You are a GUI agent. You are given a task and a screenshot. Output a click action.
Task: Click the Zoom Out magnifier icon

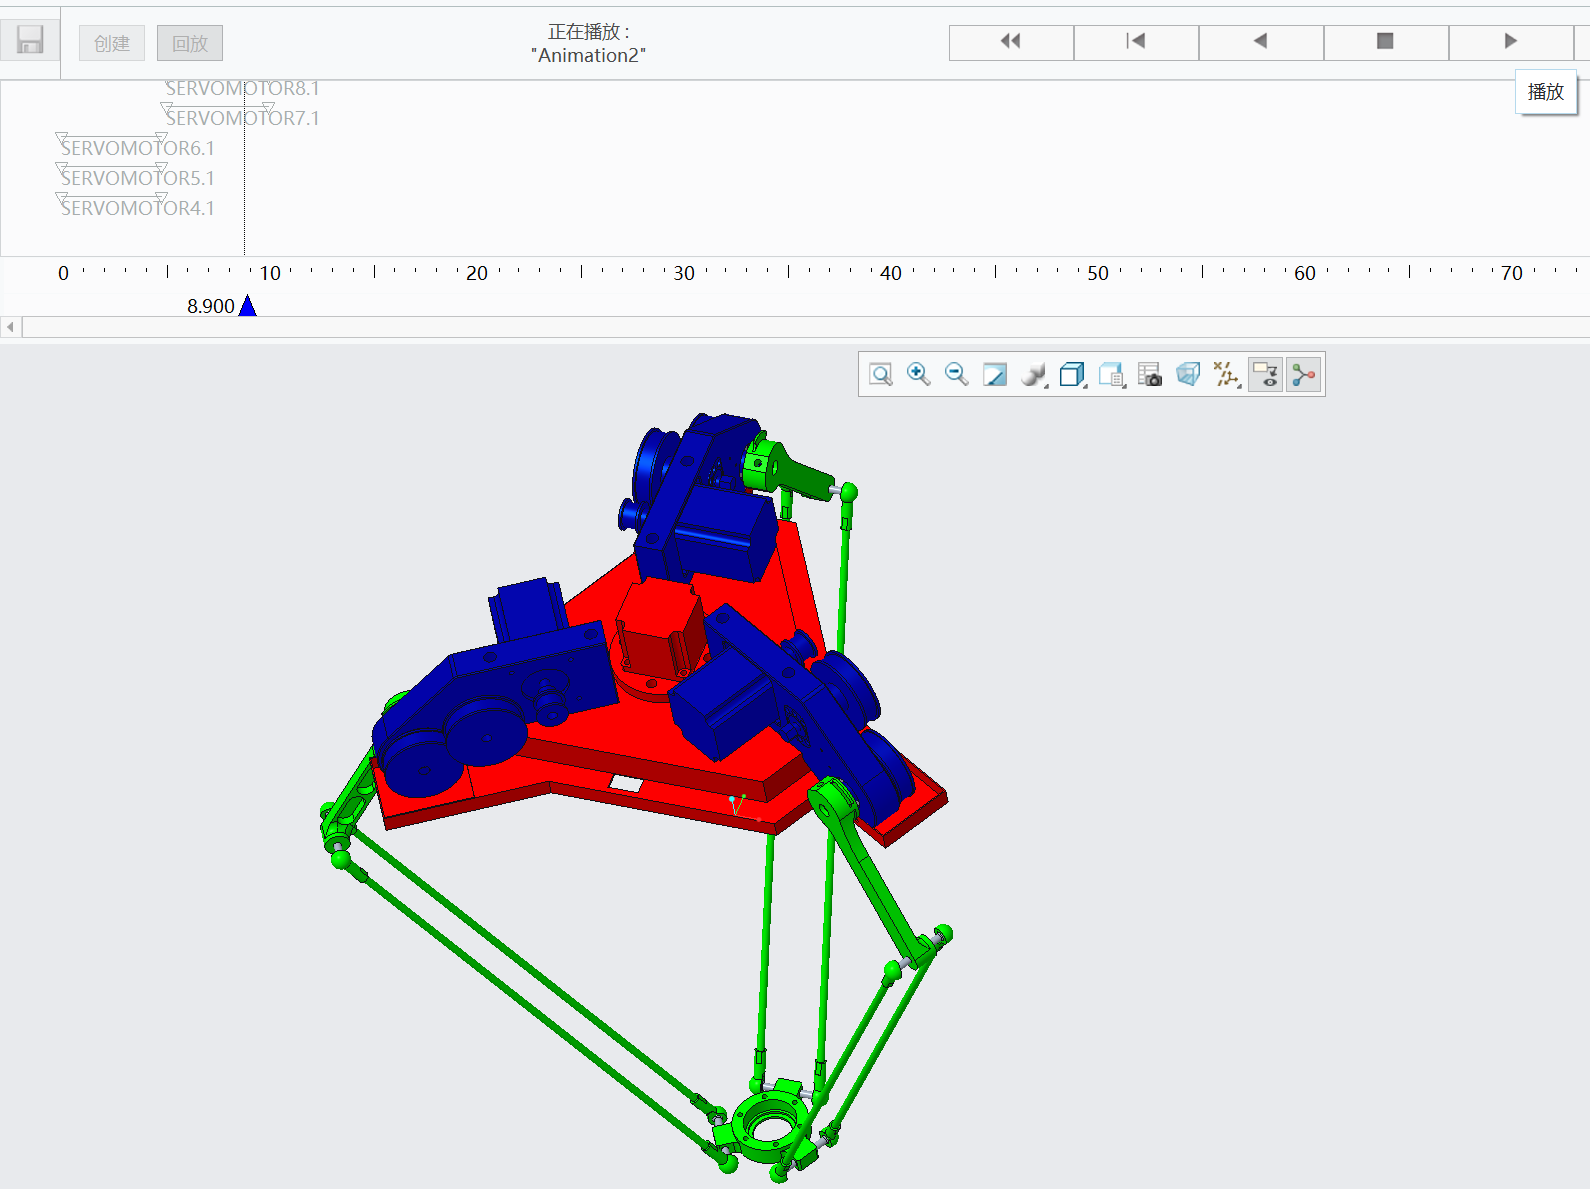(x=957, y=375)
